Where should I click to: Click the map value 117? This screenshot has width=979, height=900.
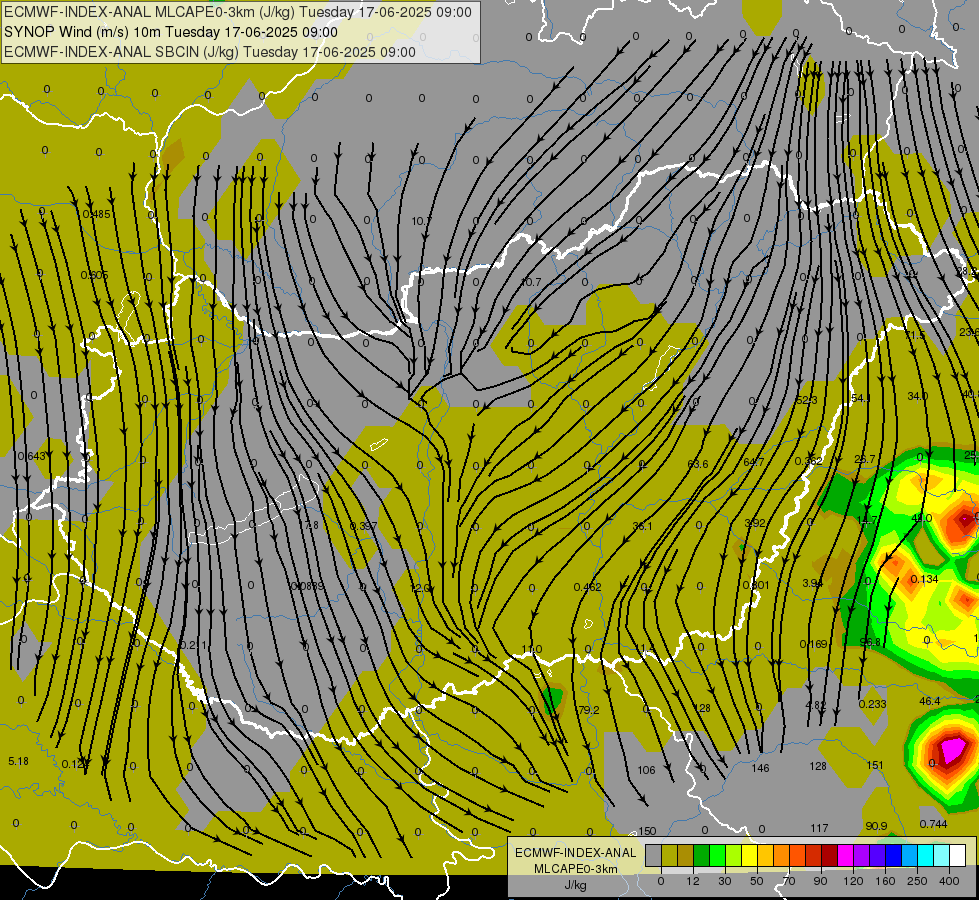[x=819, y=828]
